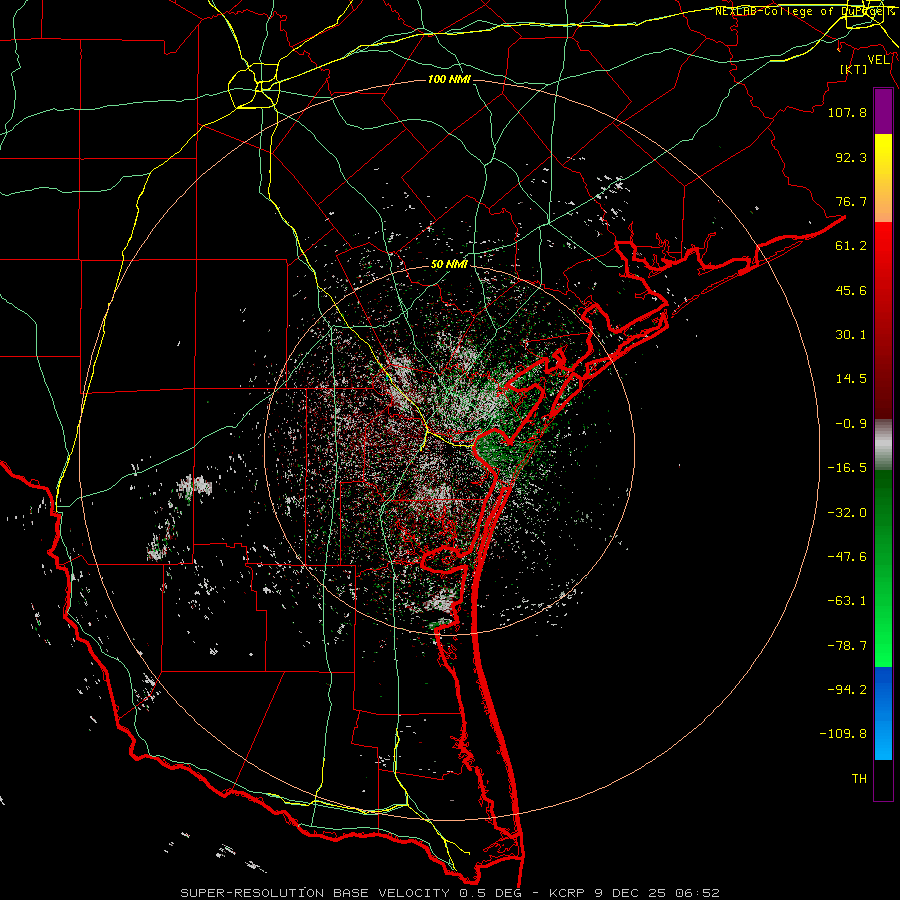Click the KCRP station identifier in caption
This screenshot has width=900, height=900.
569,893
